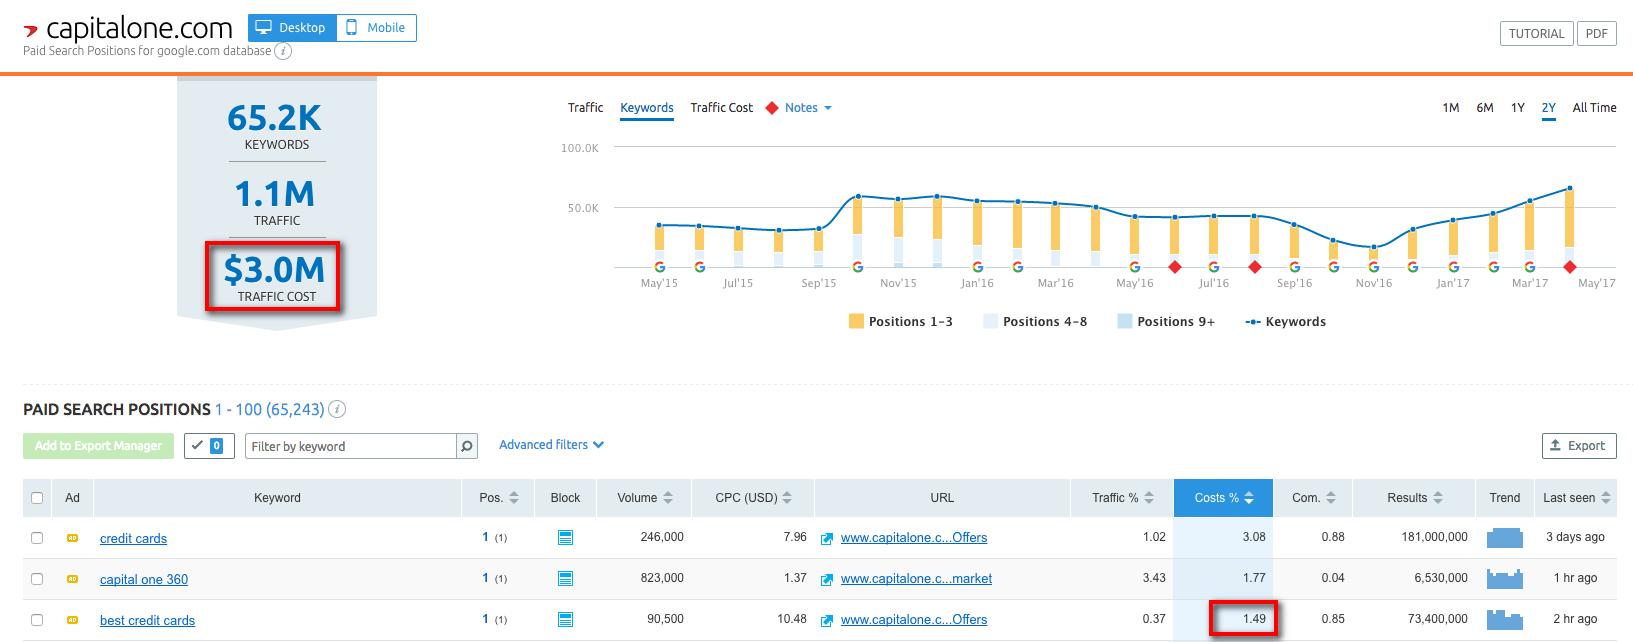
Task: Expand Advanced filters
Action: (551, 445)
